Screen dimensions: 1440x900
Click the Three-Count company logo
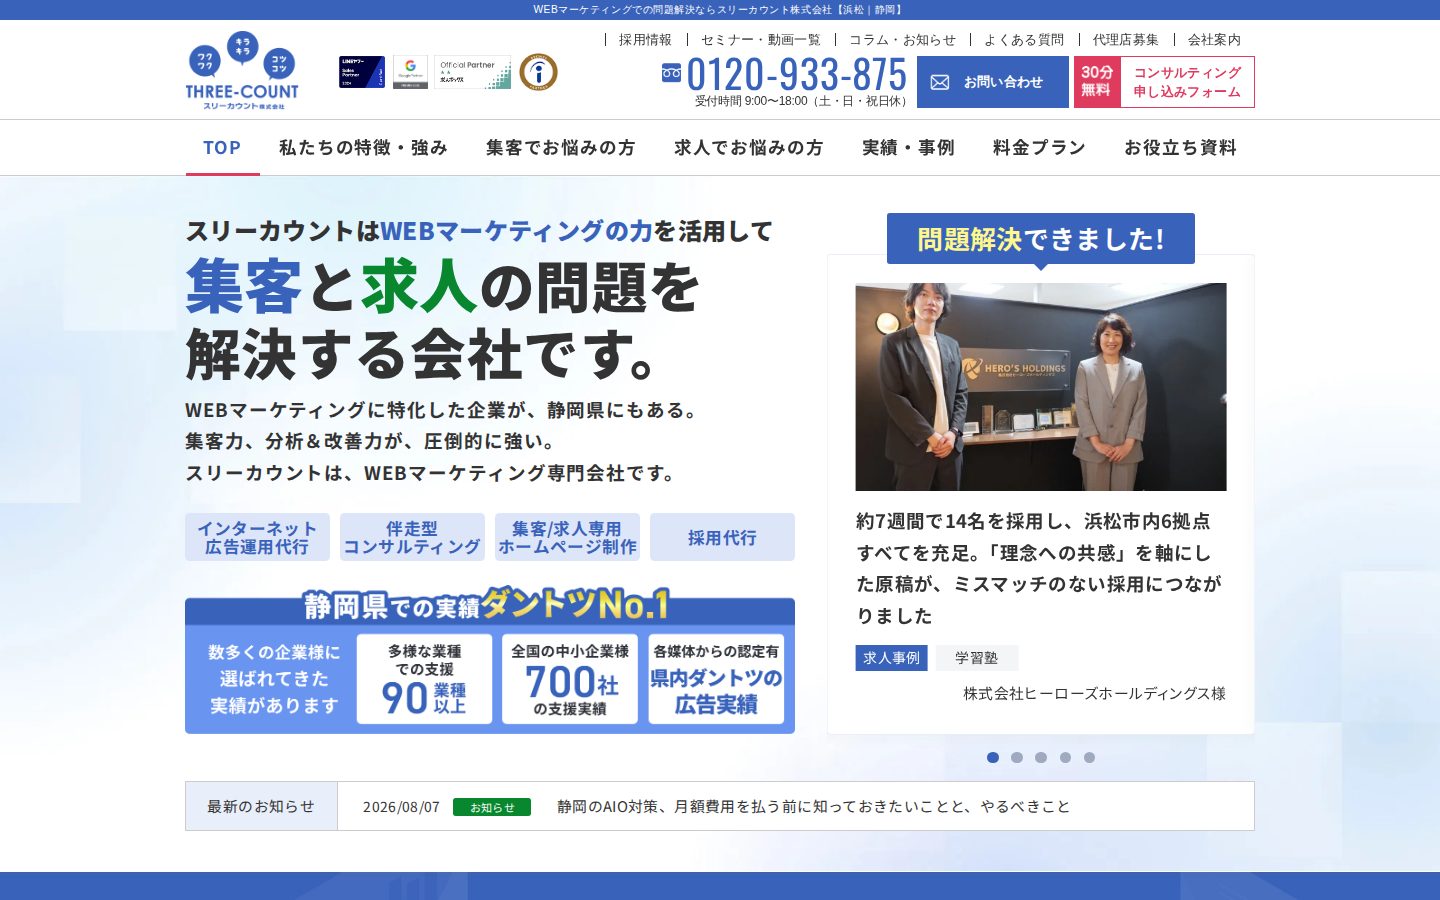point(242,70)
